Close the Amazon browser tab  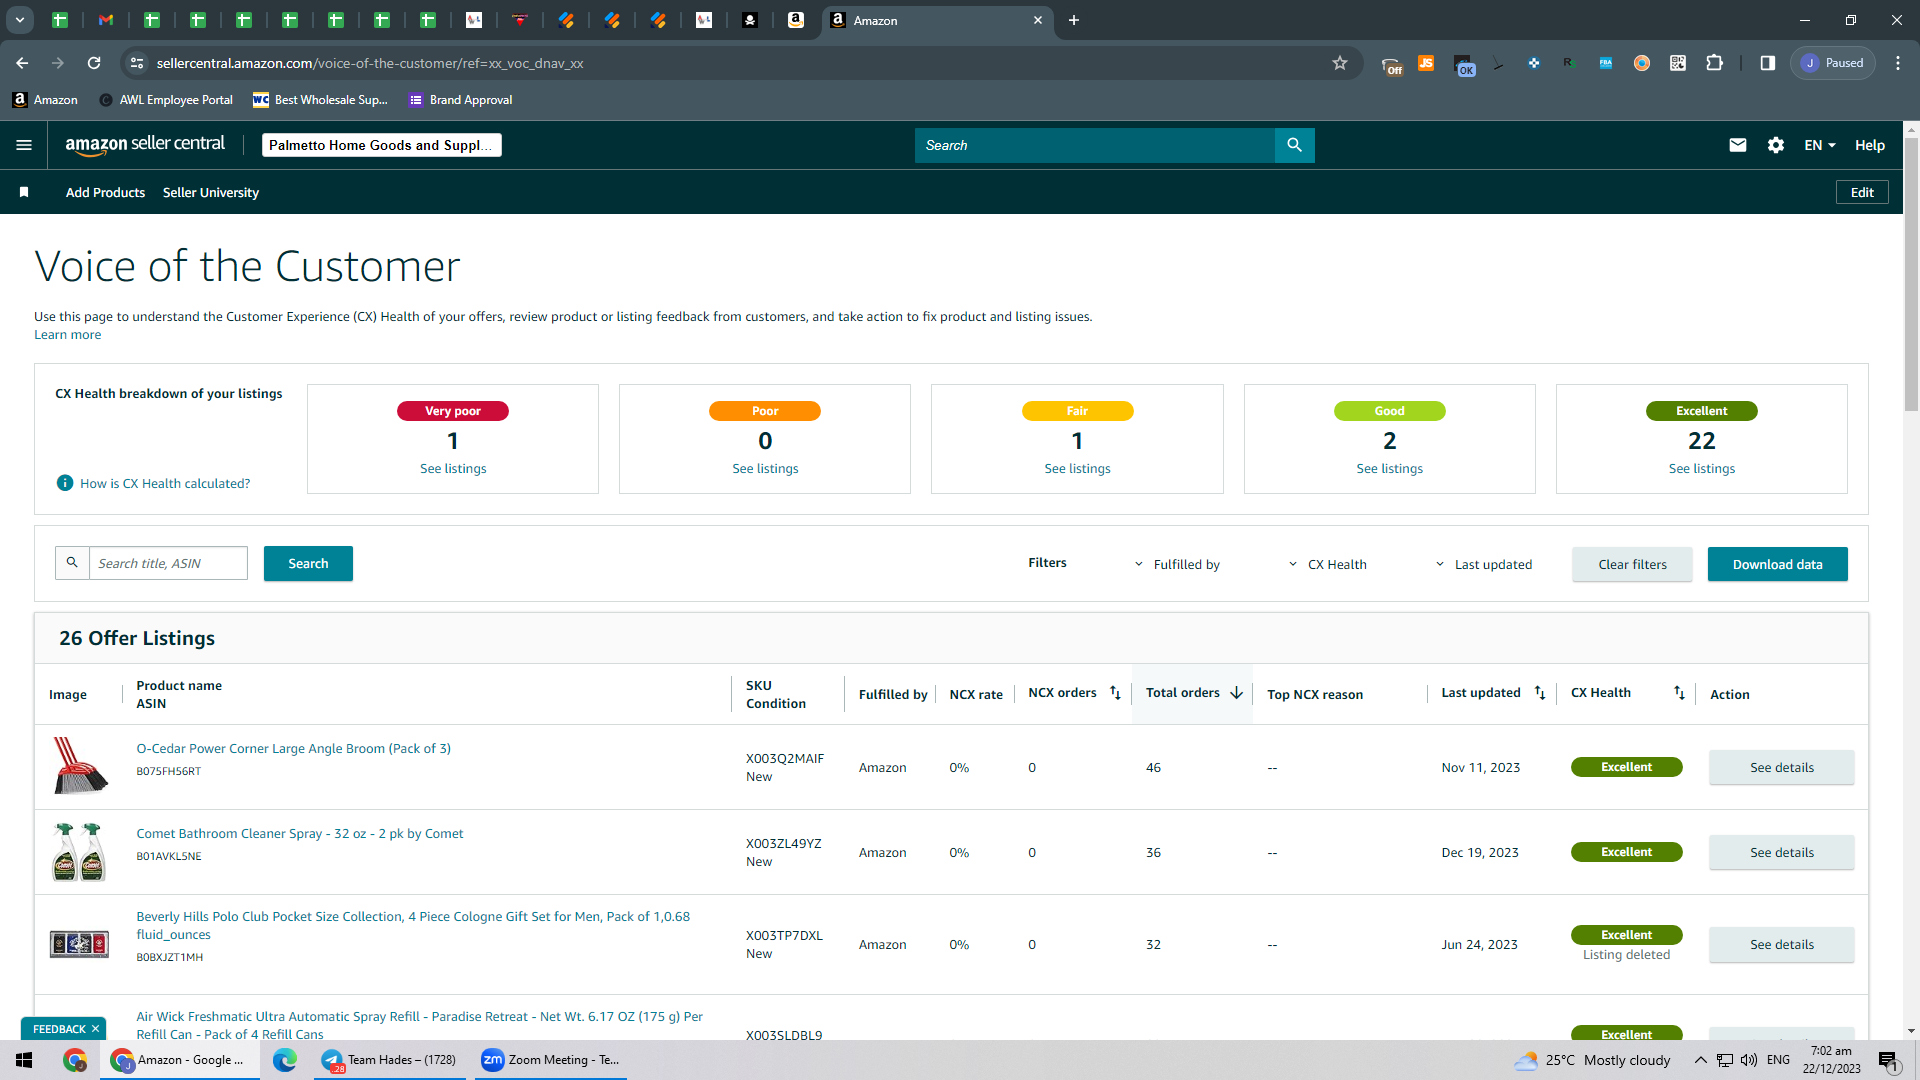(1038, 20)
